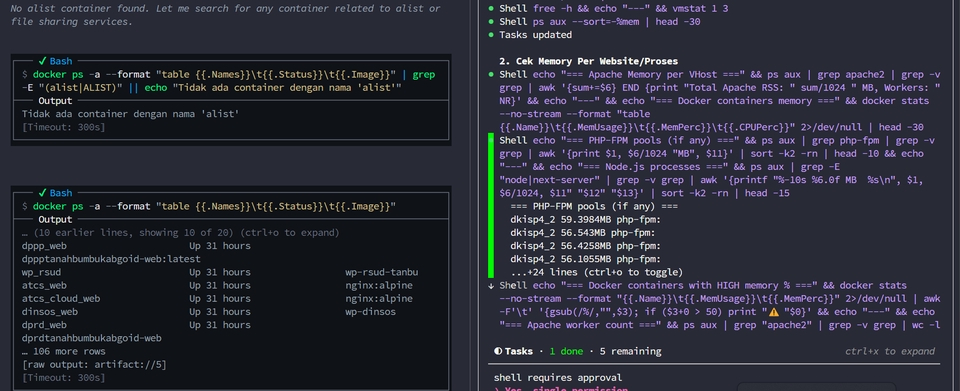Expand tasks via 'ctrl+x to expand' hint
This screenshot has height=391, width=960.
[x=890, y=351]
